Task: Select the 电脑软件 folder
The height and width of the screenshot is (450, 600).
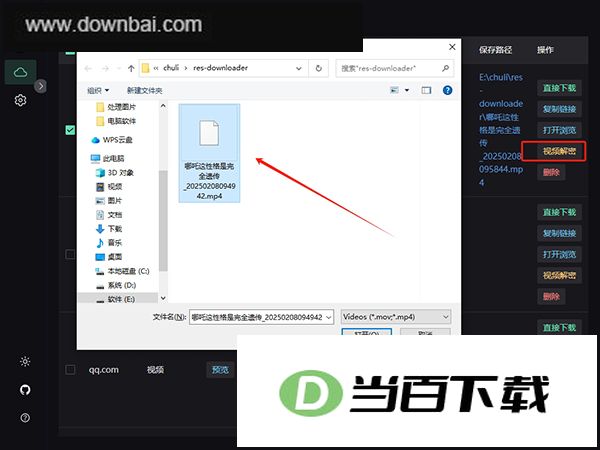Action: coord(116,121)
